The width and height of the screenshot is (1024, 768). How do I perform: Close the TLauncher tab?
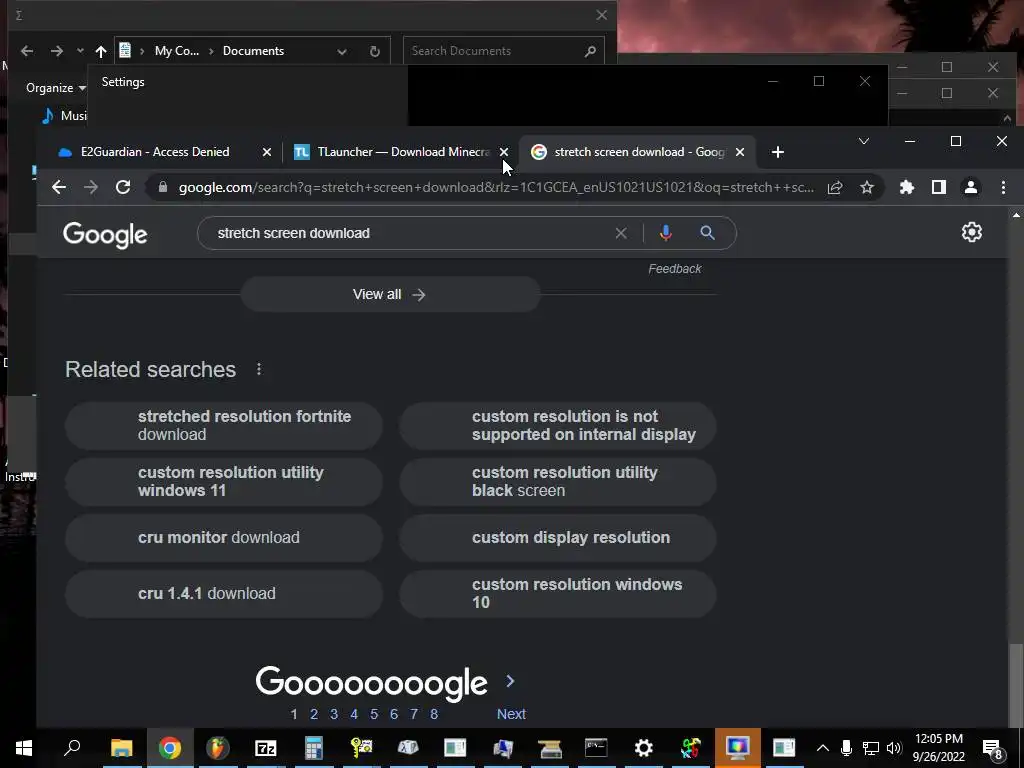coord(504,152)
